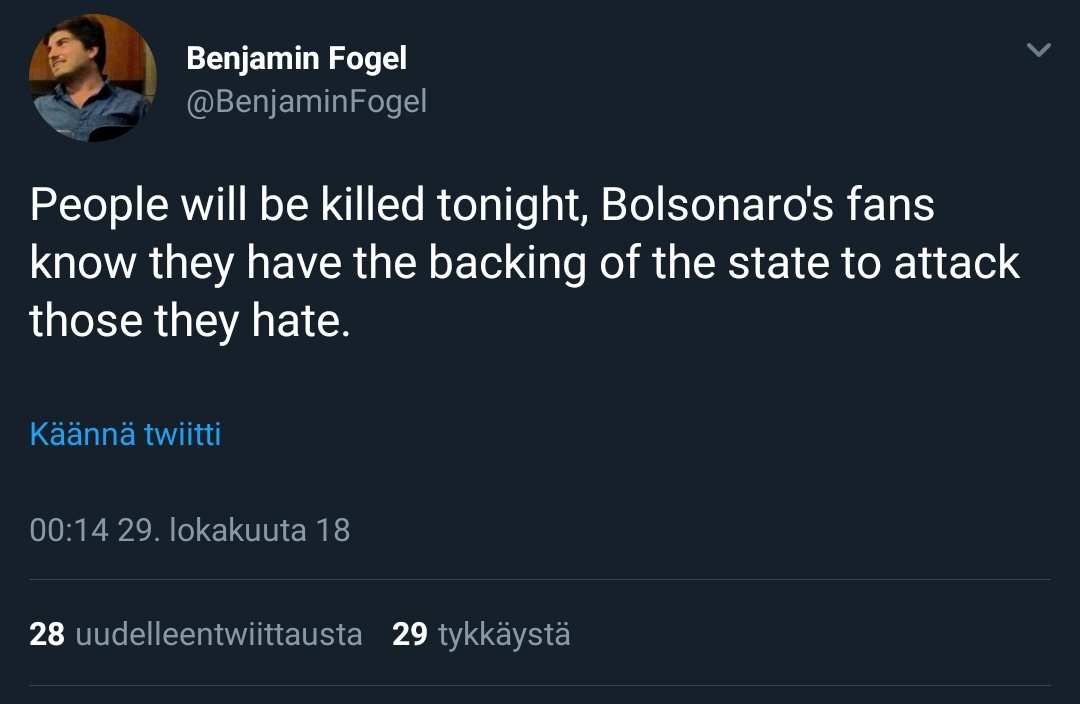Click the display name Benjamin Fogel
1080x704 pixels.
[296, 58]
